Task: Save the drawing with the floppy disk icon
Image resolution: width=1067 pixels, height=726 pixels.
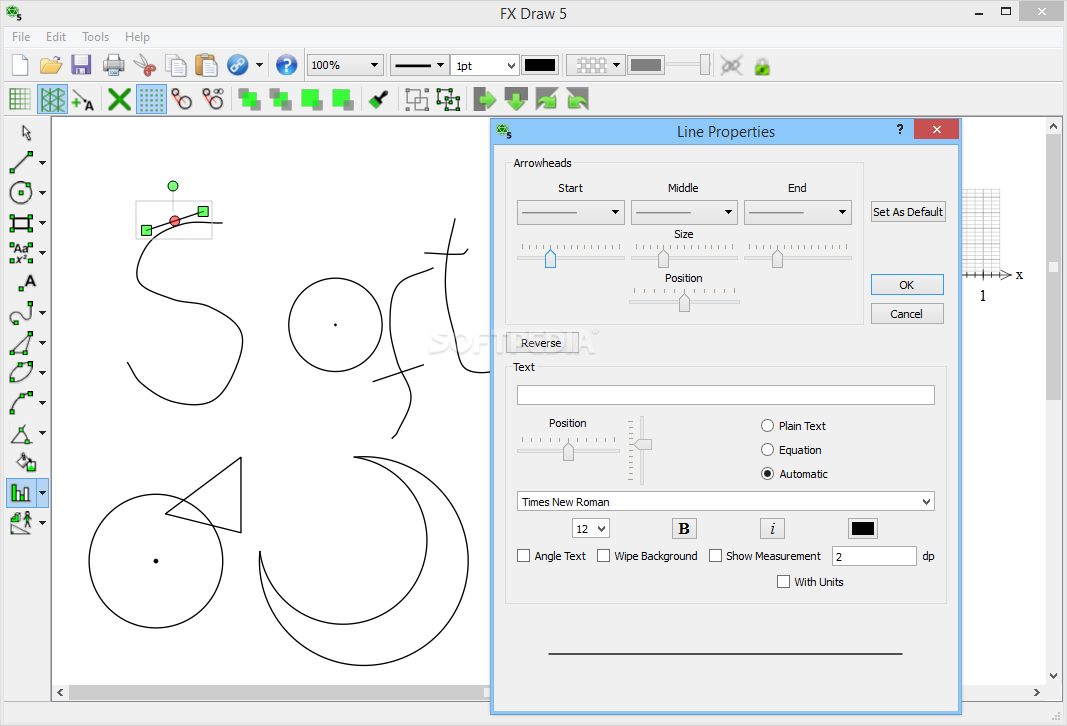Action: pyautogui.click(x=81, y=65)
